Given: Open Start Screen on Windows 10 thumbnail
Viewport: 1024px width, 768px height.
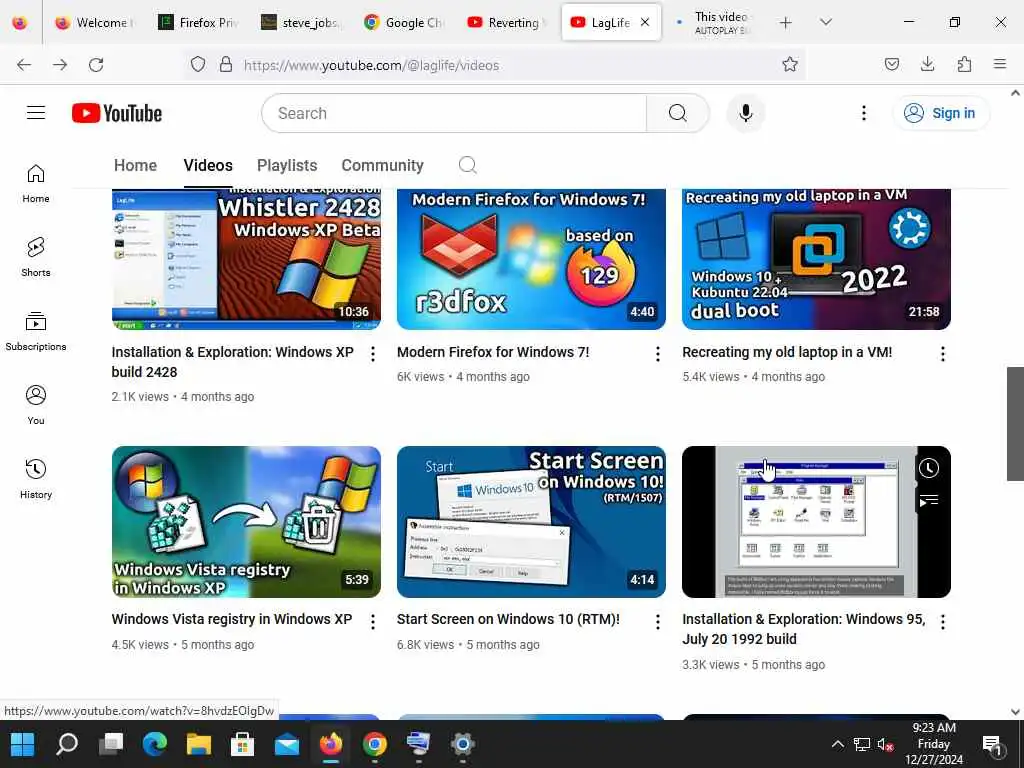Looking at the screenshot, I should click(531, 522).
